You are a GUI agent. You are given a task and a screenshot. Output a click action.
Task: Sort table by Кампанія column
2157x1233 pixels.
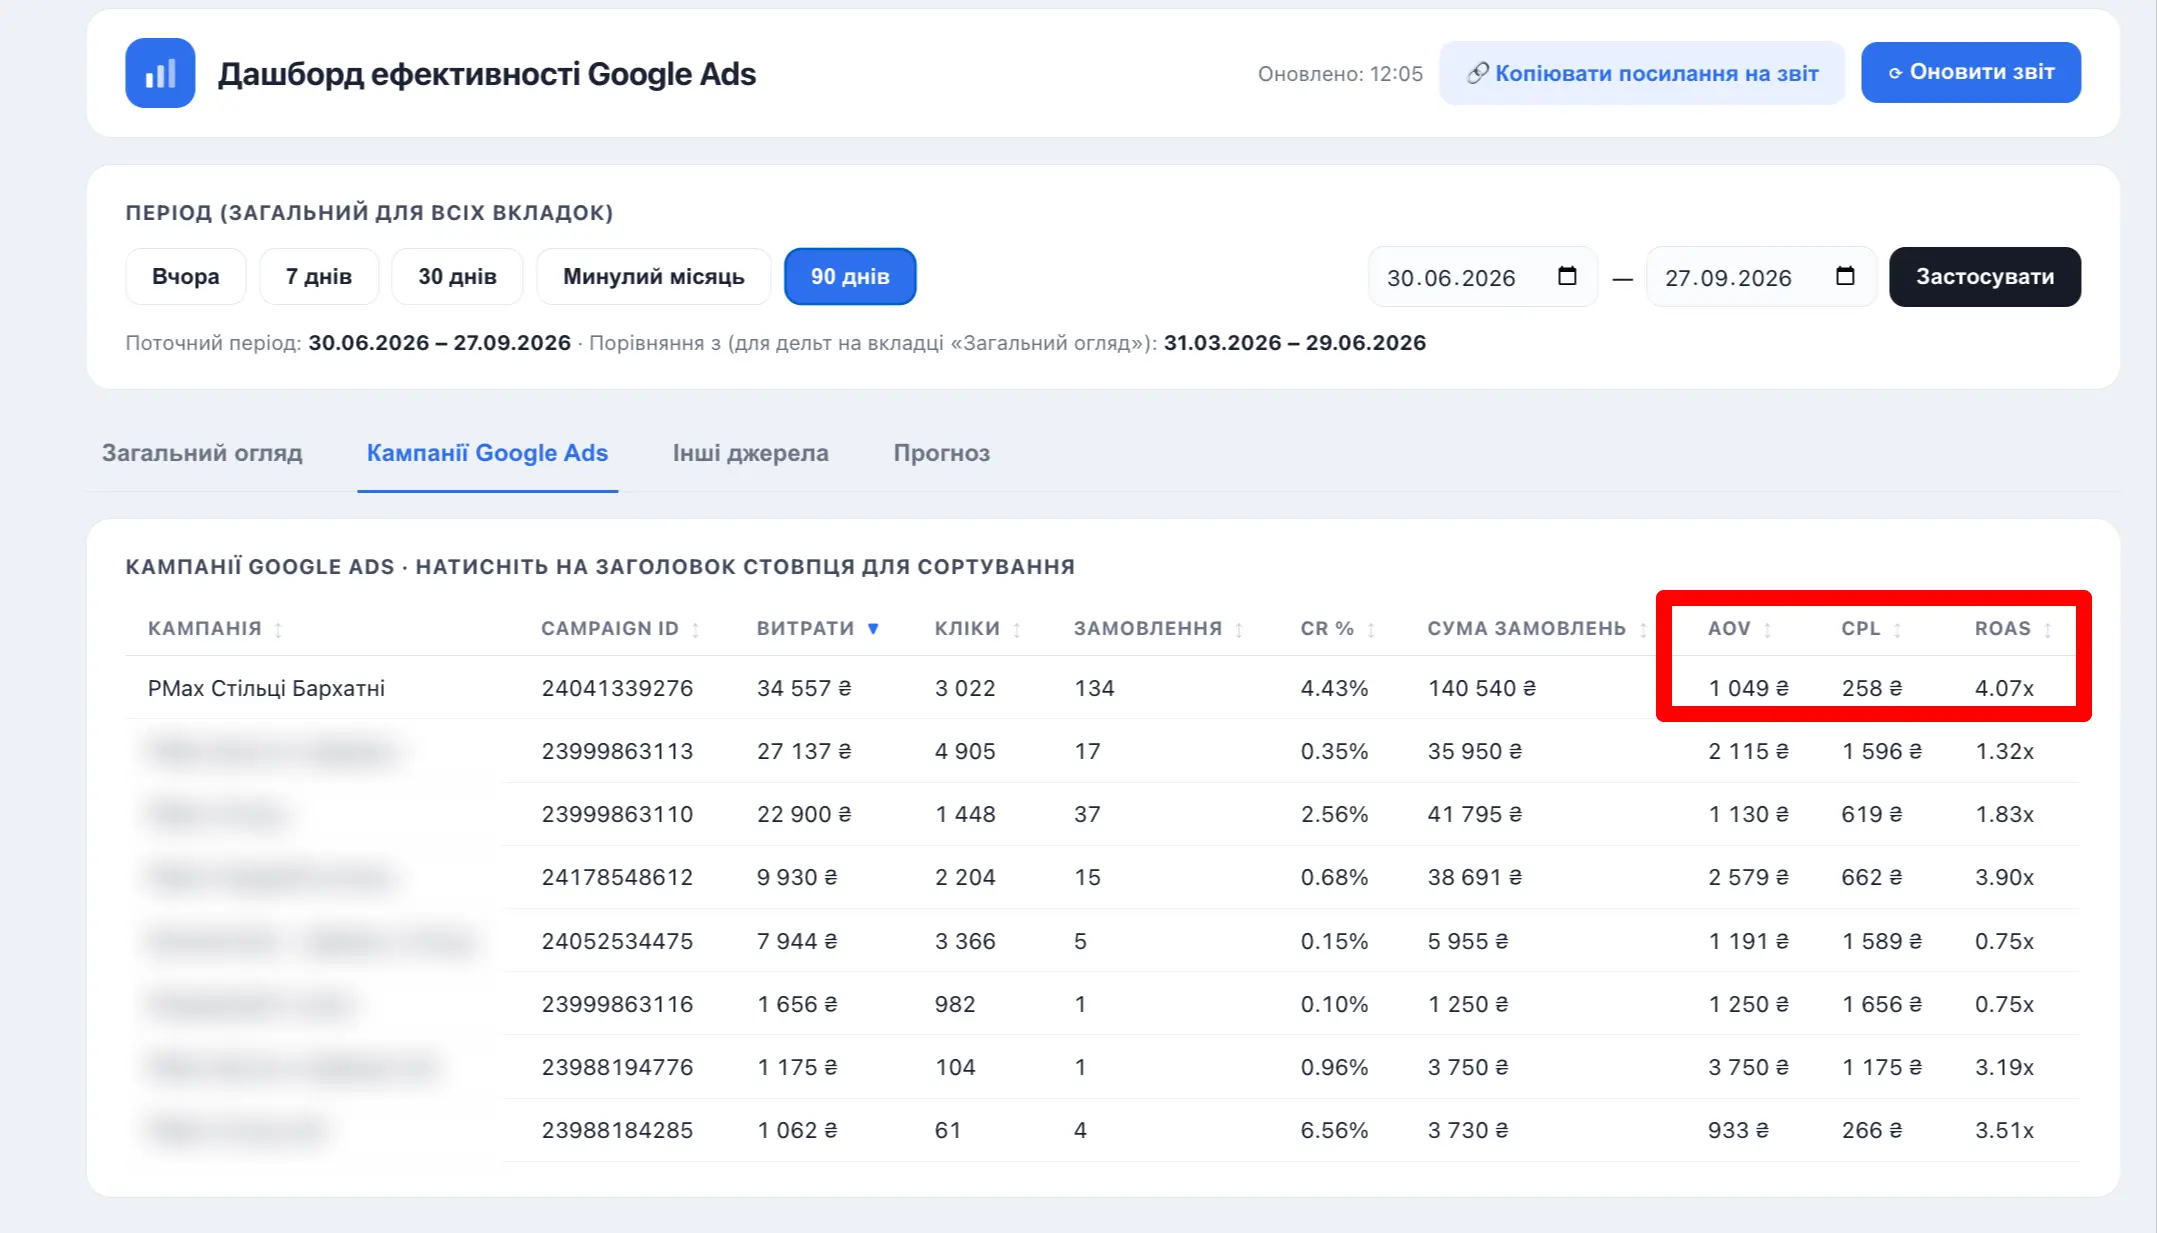[215, 628]
